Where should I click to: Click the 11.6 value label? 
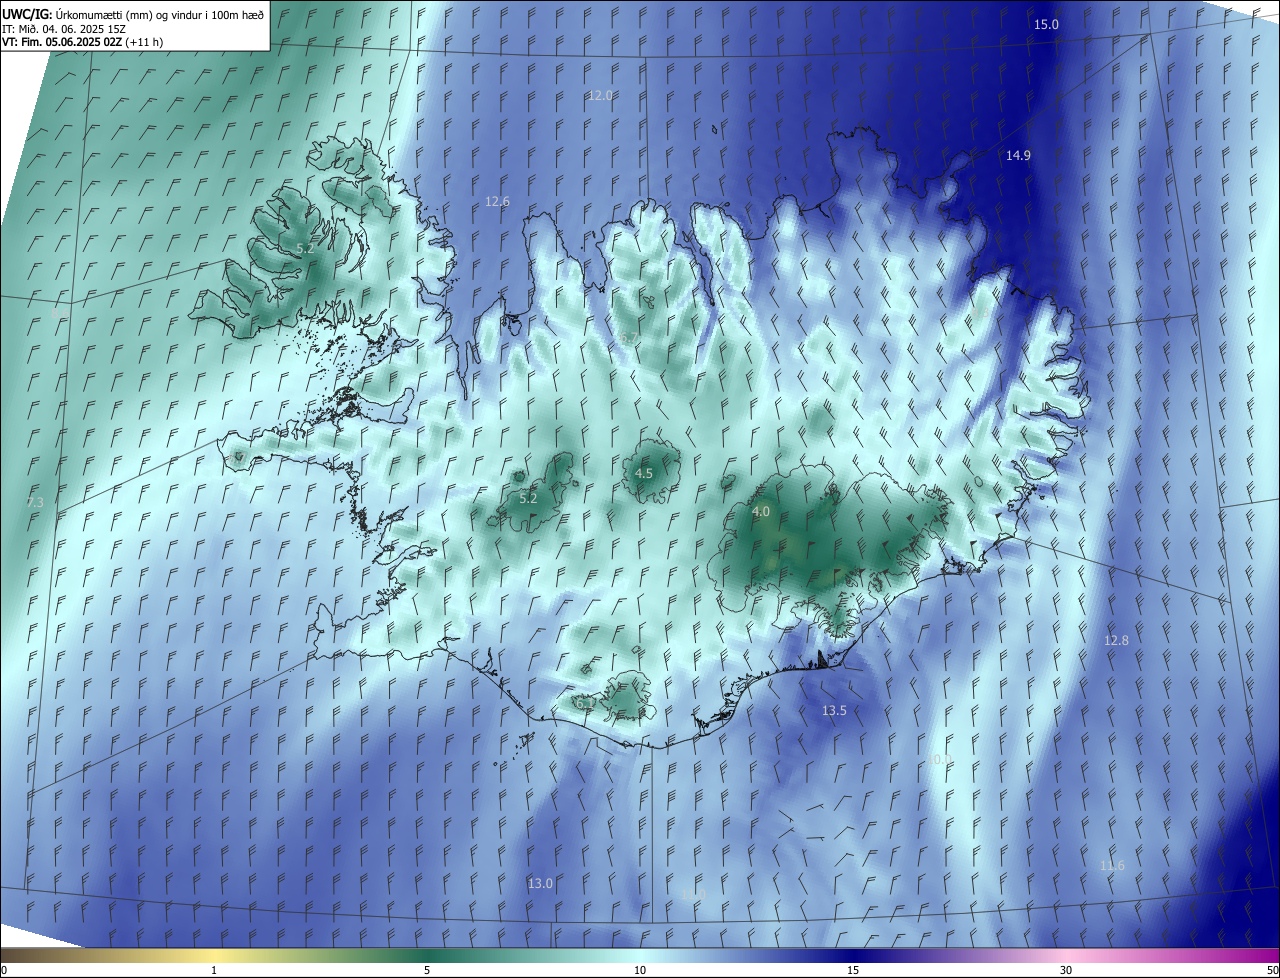1112,865
